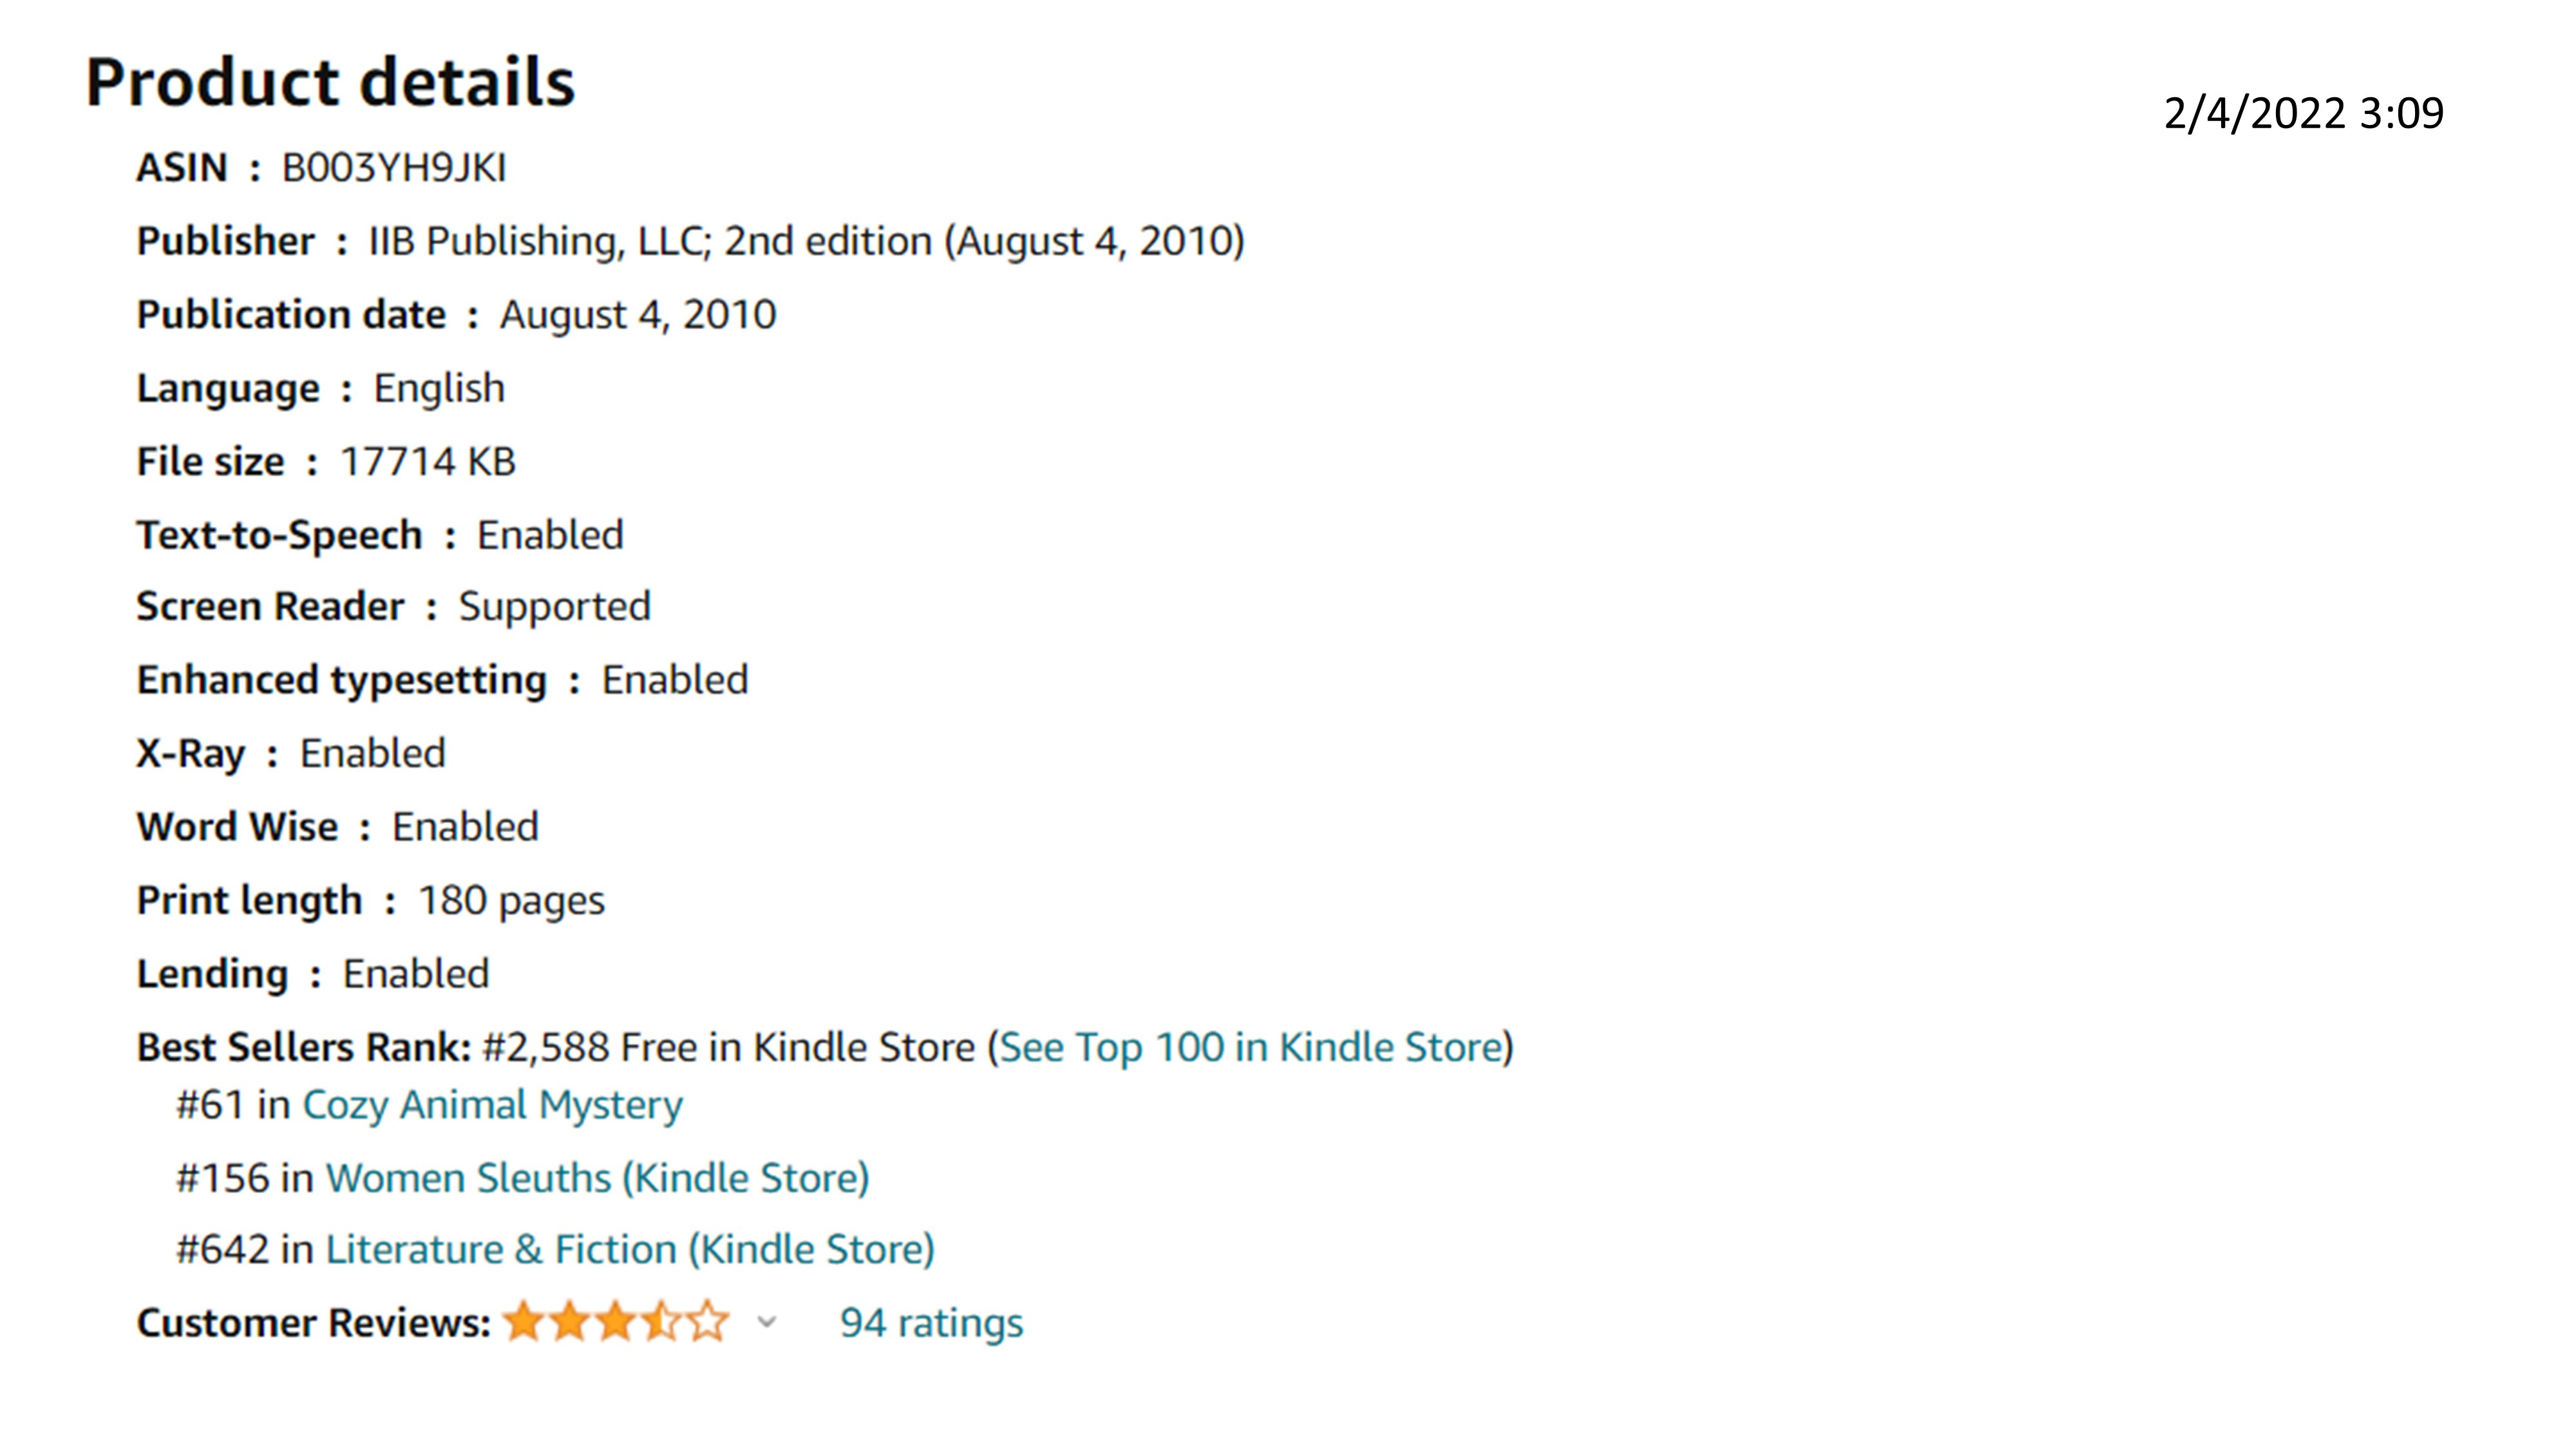
Task: Visit Women Sleuths (Kindle Store) category
Action: pos(597,1178)
